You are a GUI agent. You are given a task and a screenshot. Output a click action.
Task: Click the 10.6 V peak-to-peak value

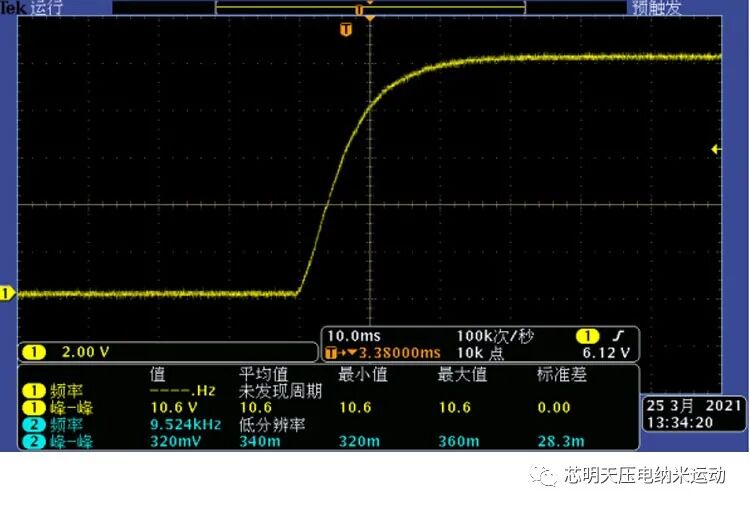174,408
